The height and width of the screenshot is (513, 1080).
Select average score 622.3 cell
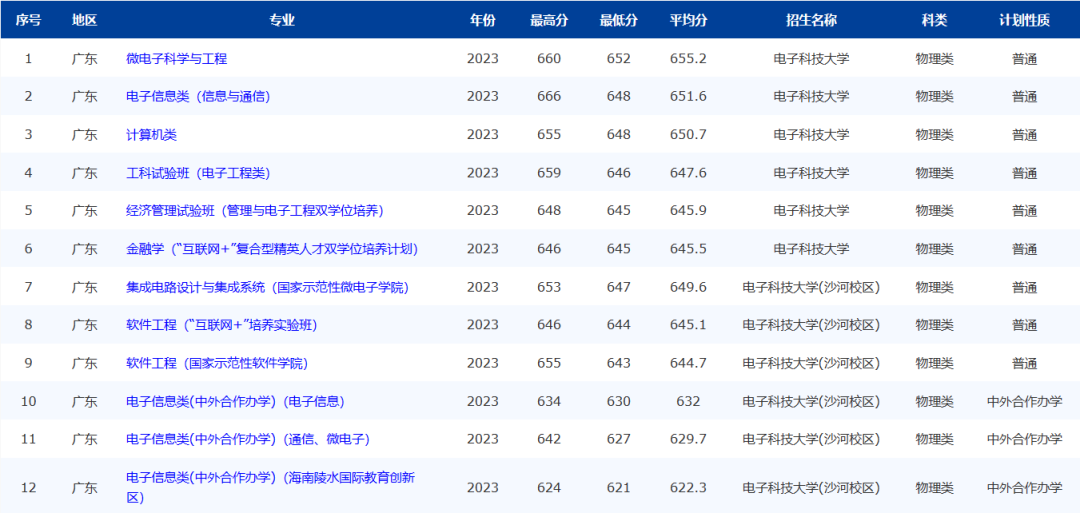click(688, 488)
